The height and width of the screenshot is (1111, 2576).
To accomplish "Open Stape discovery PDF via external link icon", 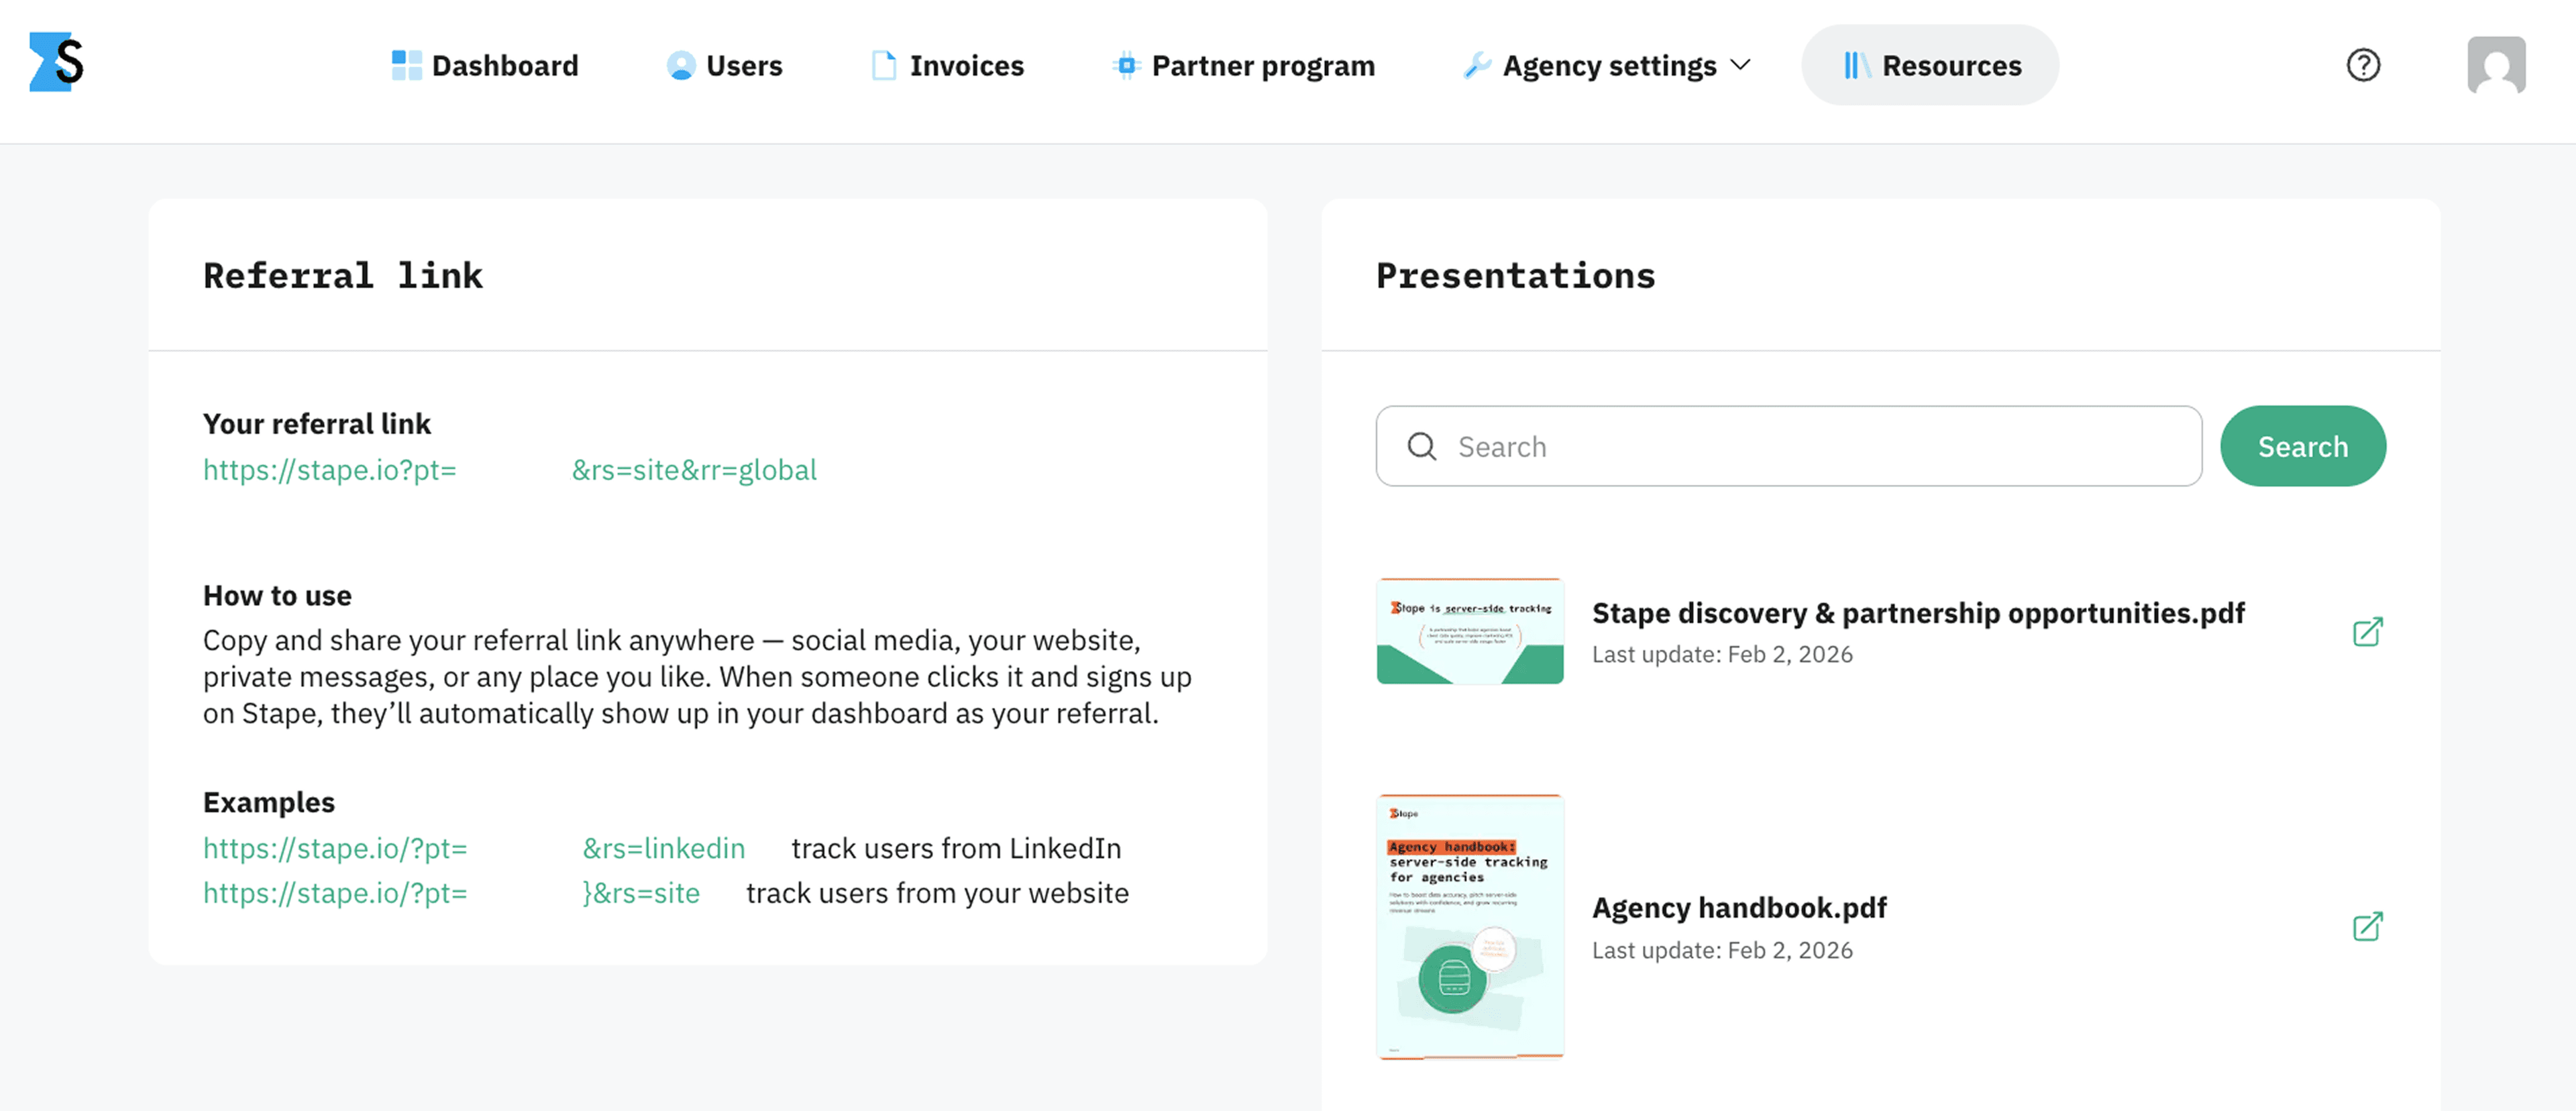I will pyautogui.click(x=2368, y=632).
